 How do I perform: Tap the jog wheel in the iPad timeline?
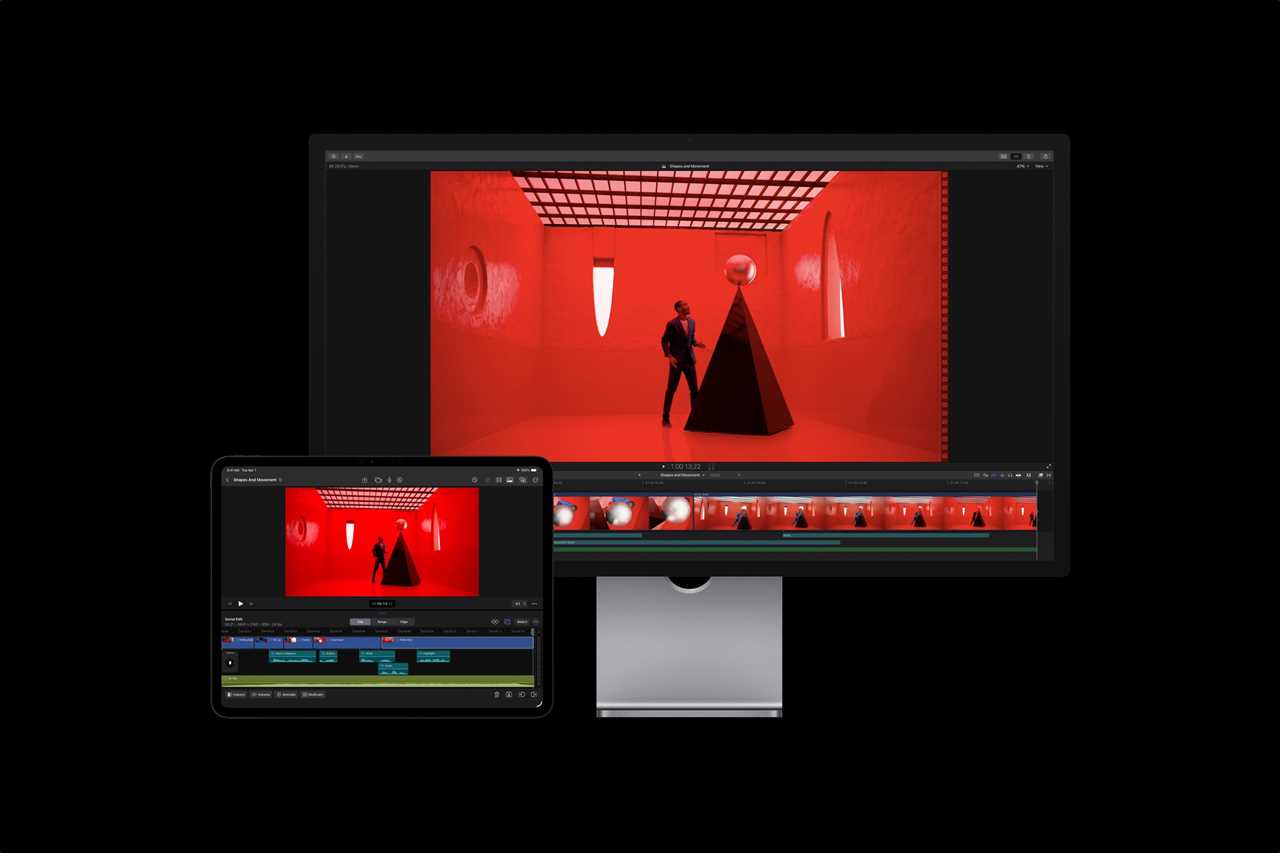pos(229,661)
